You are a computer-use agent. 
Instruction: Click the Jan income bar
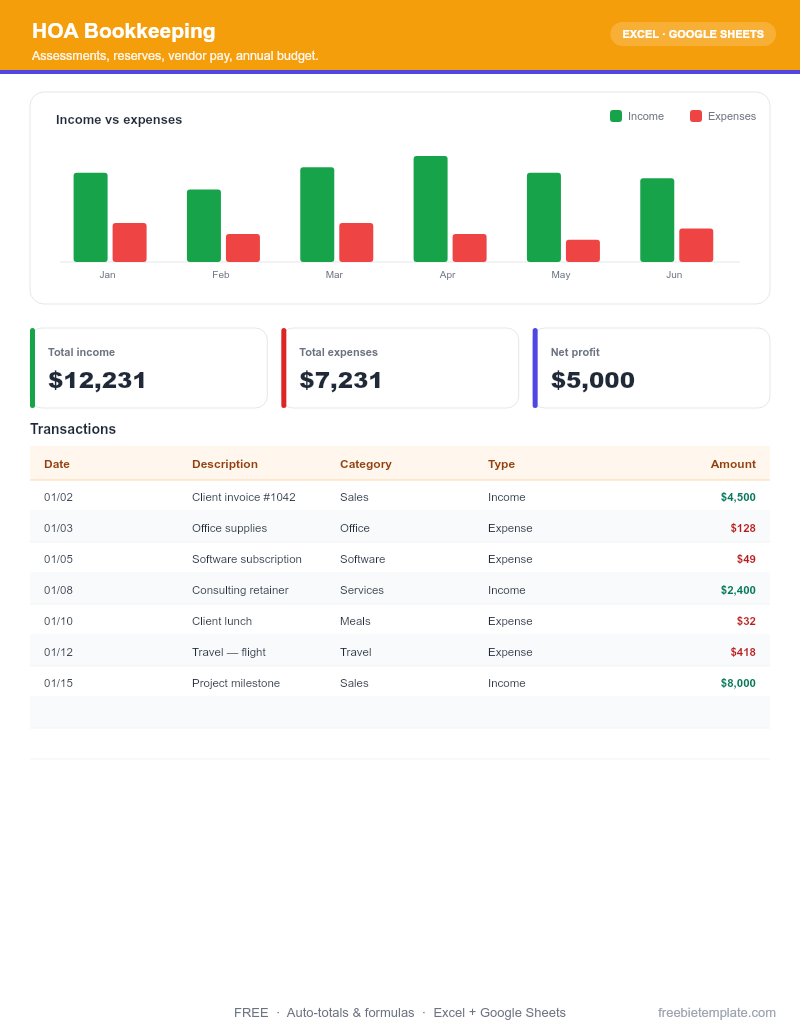(x=90, y=217)
